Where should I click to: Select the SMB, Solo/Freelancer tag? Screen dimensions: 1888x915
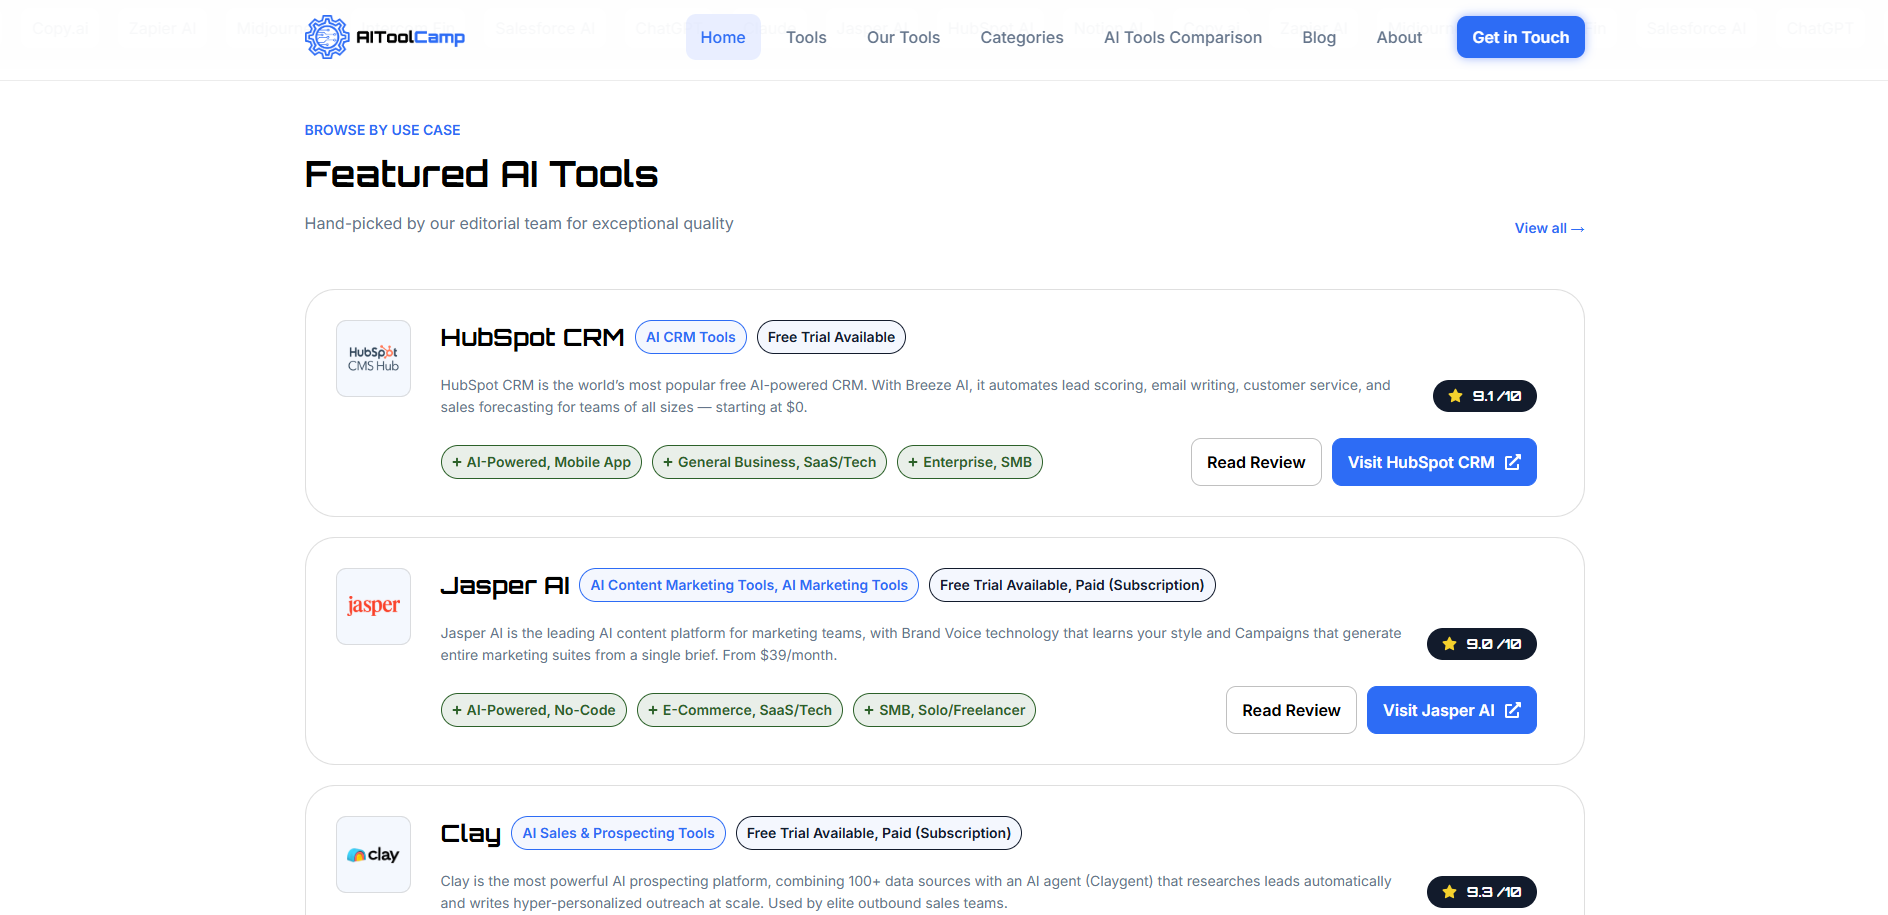[944, 710]
